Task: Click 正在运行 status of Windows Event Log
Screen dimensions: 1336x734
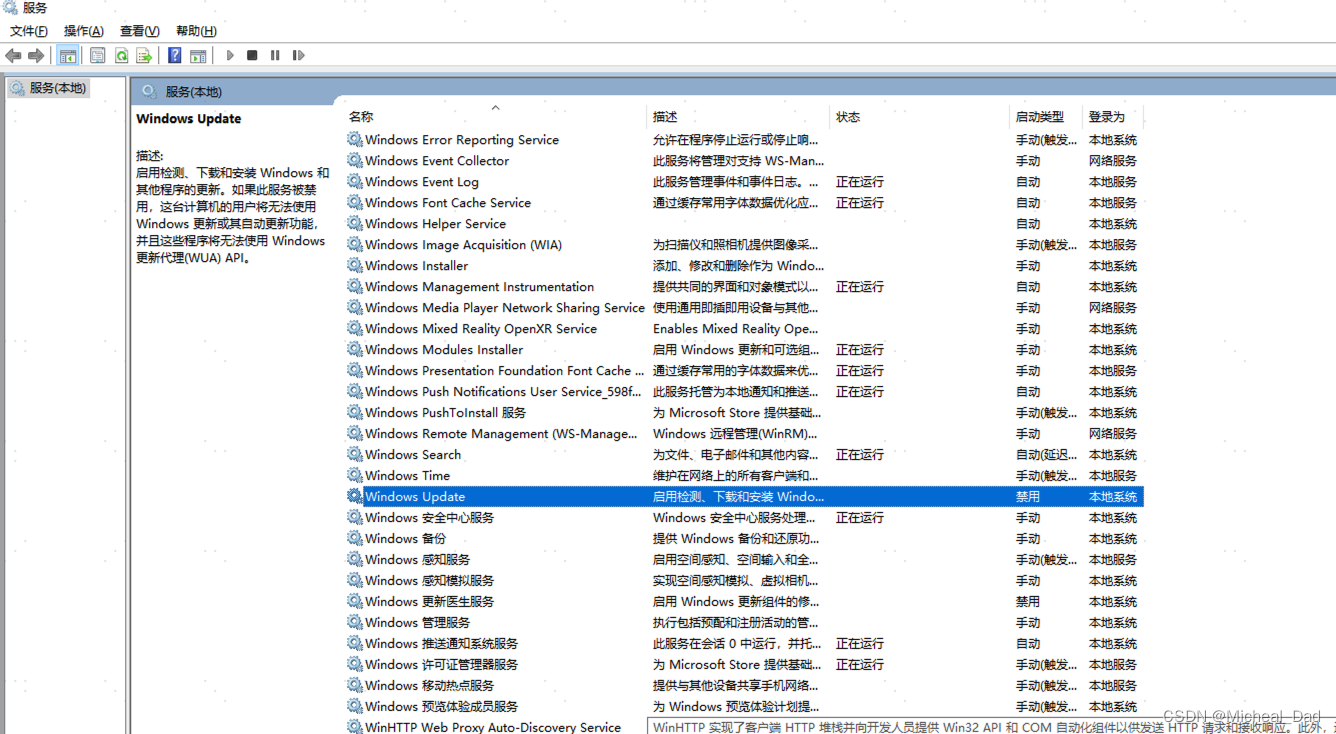Action: tap(860, 182)
